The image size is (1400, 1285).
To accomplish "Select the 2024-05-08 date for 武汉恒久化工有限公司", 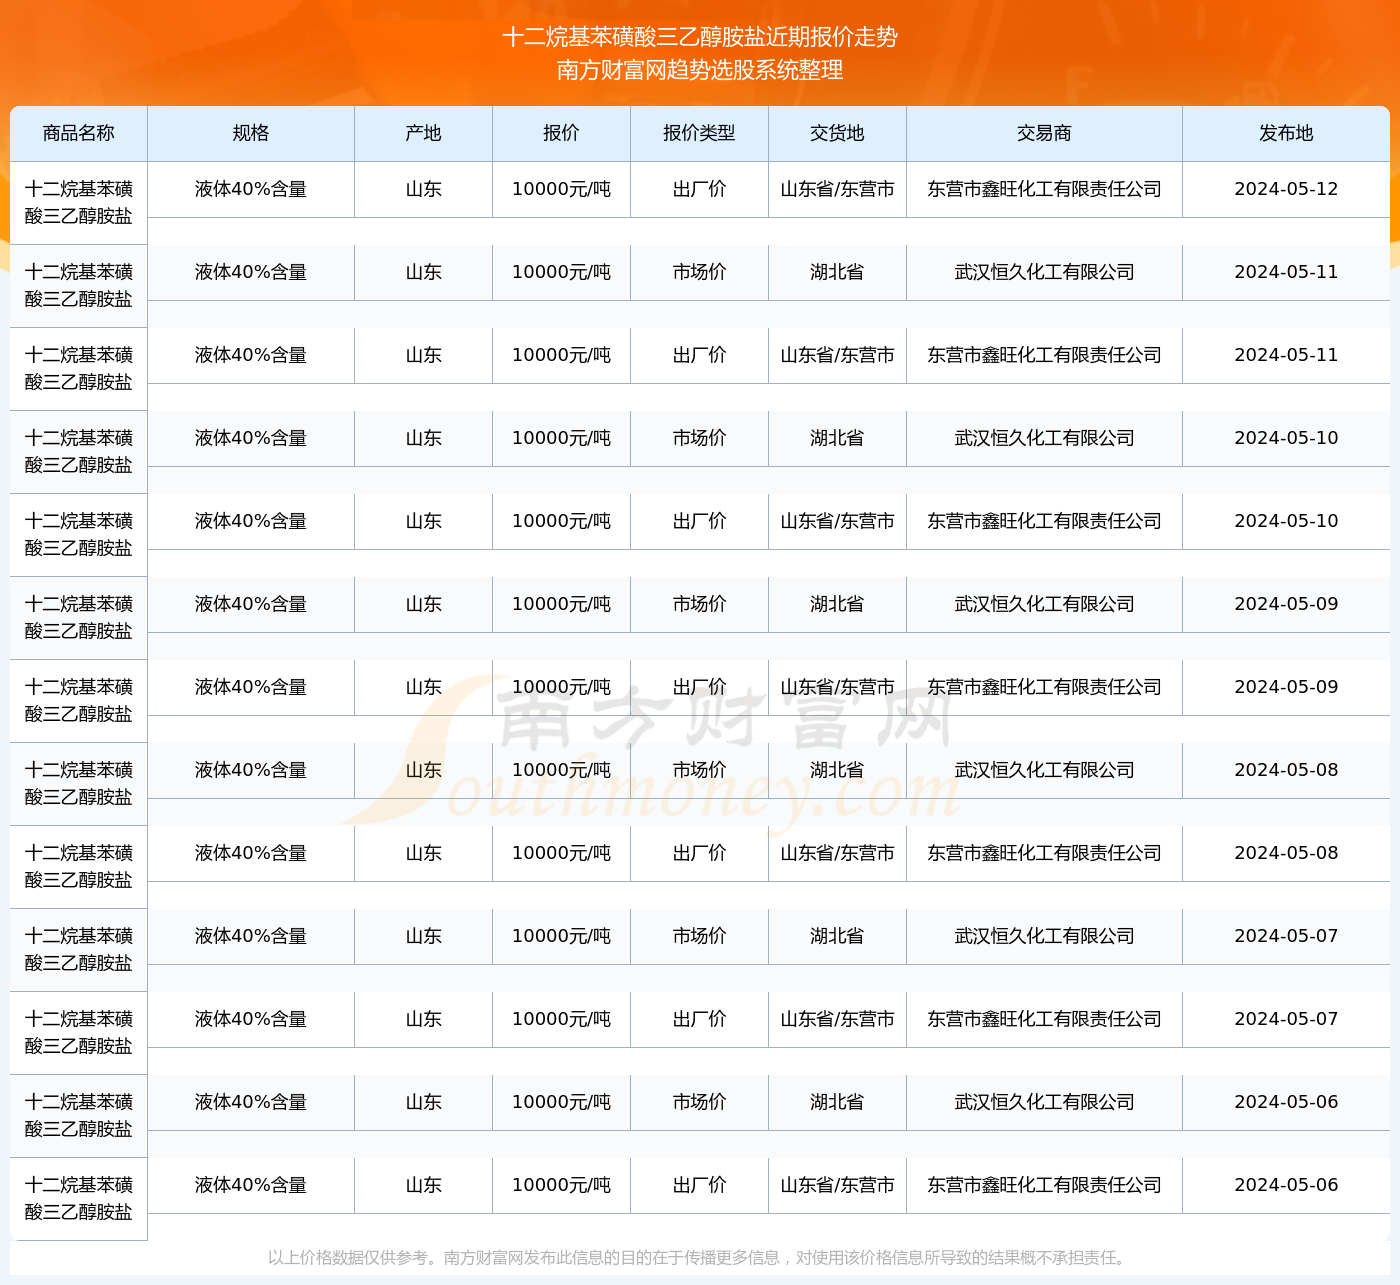I will (x=1287, y=770).
